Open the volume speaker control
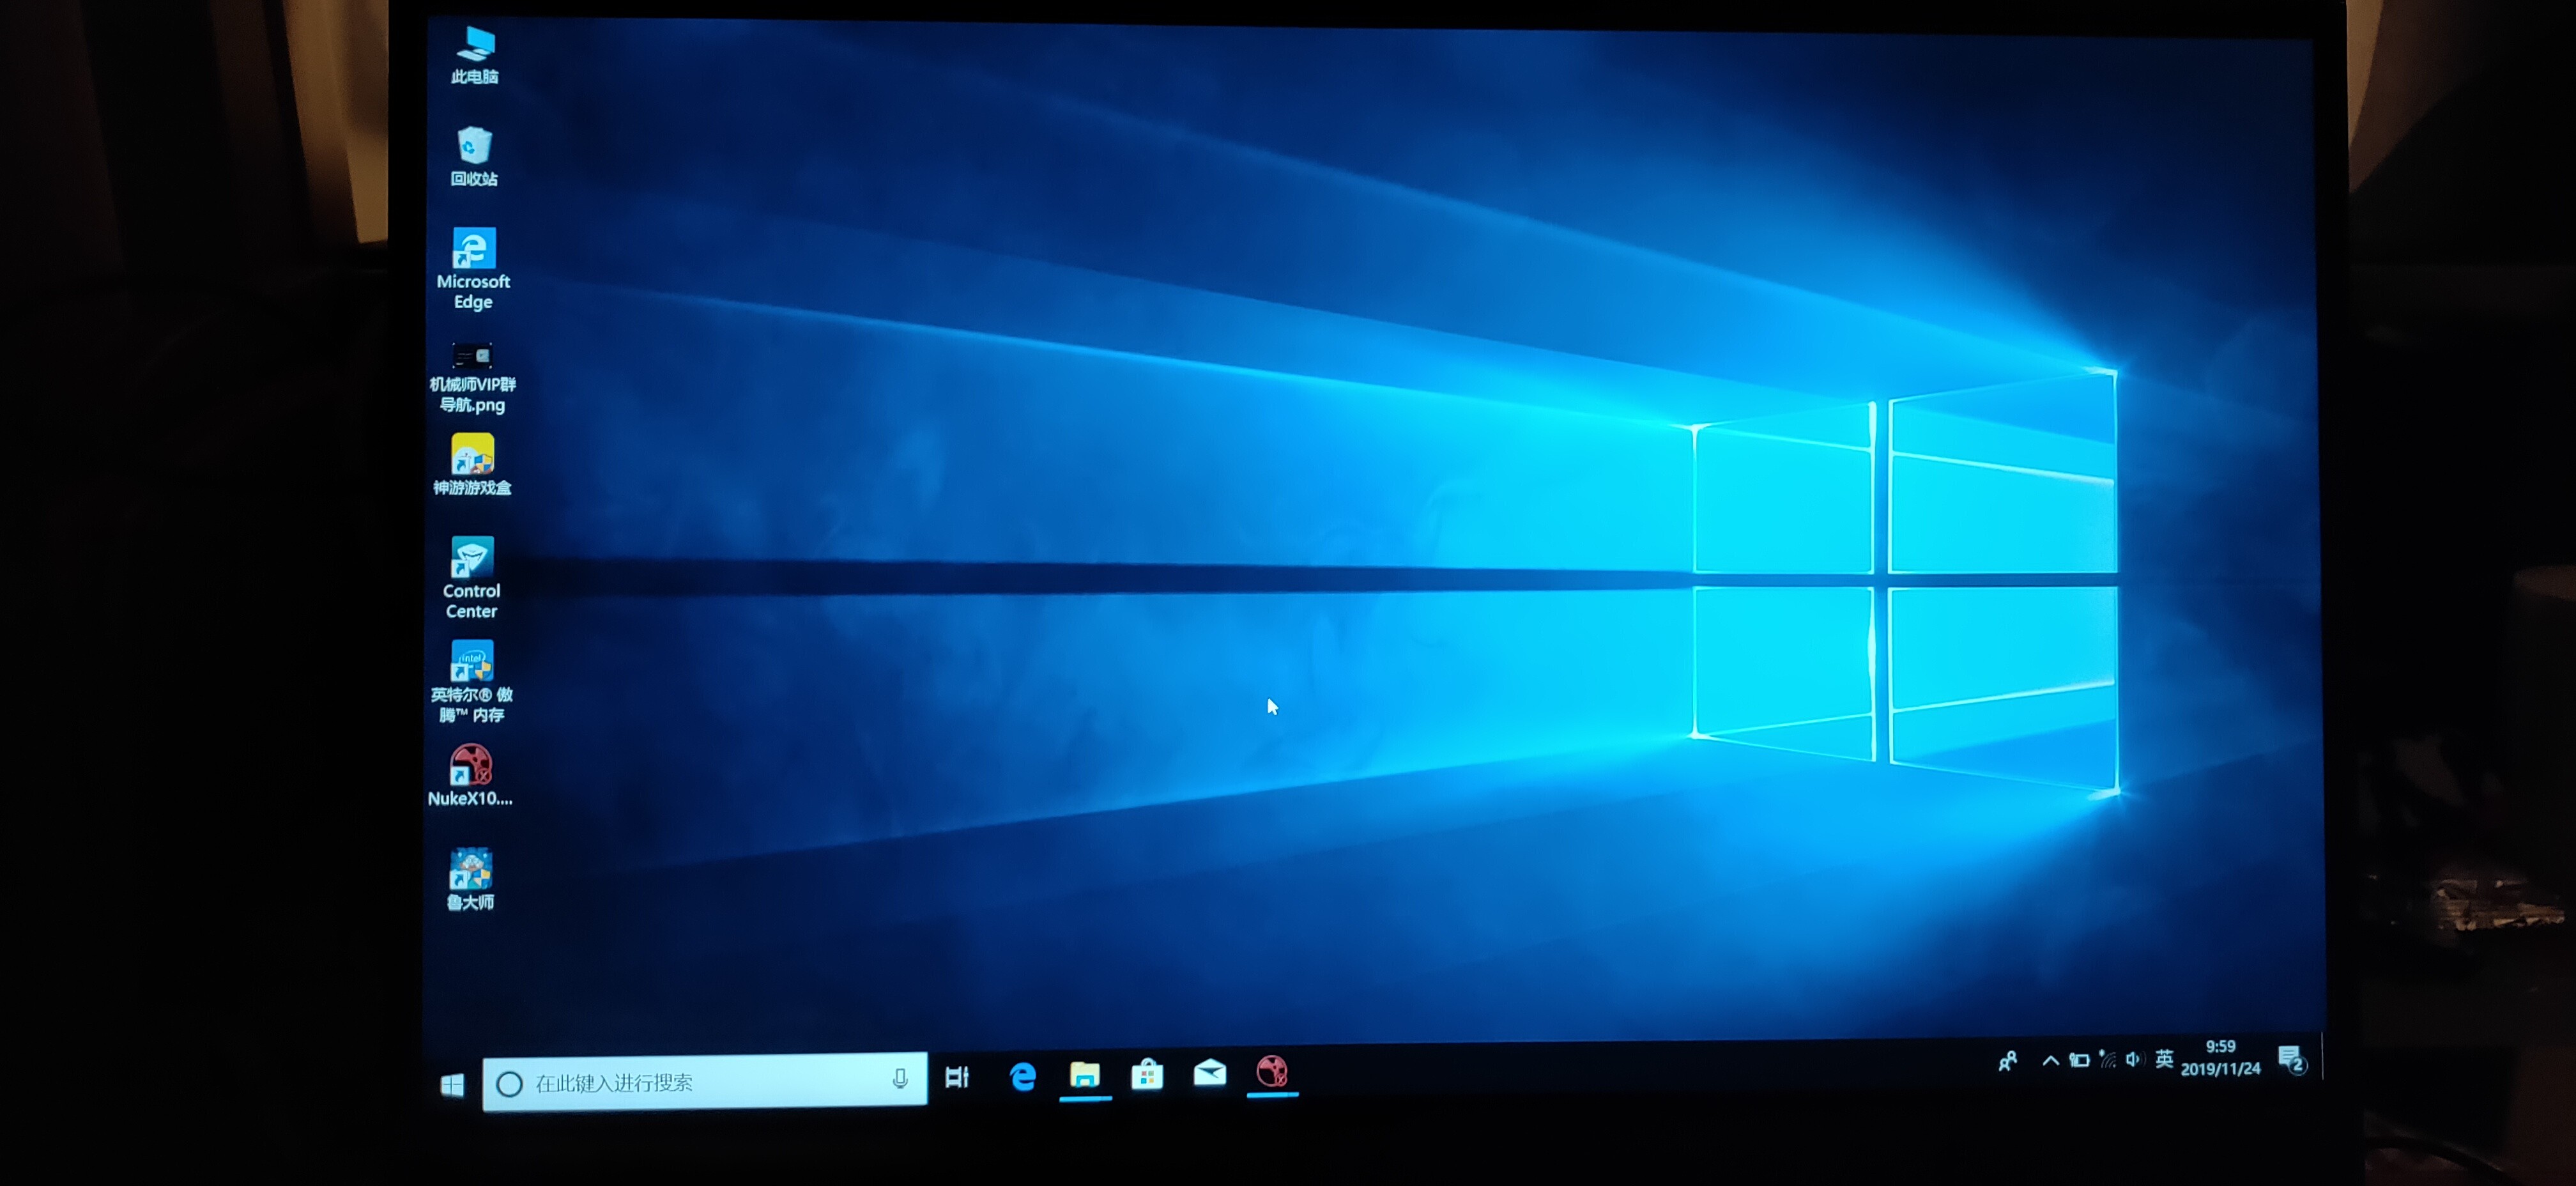 [2133, 1060]
